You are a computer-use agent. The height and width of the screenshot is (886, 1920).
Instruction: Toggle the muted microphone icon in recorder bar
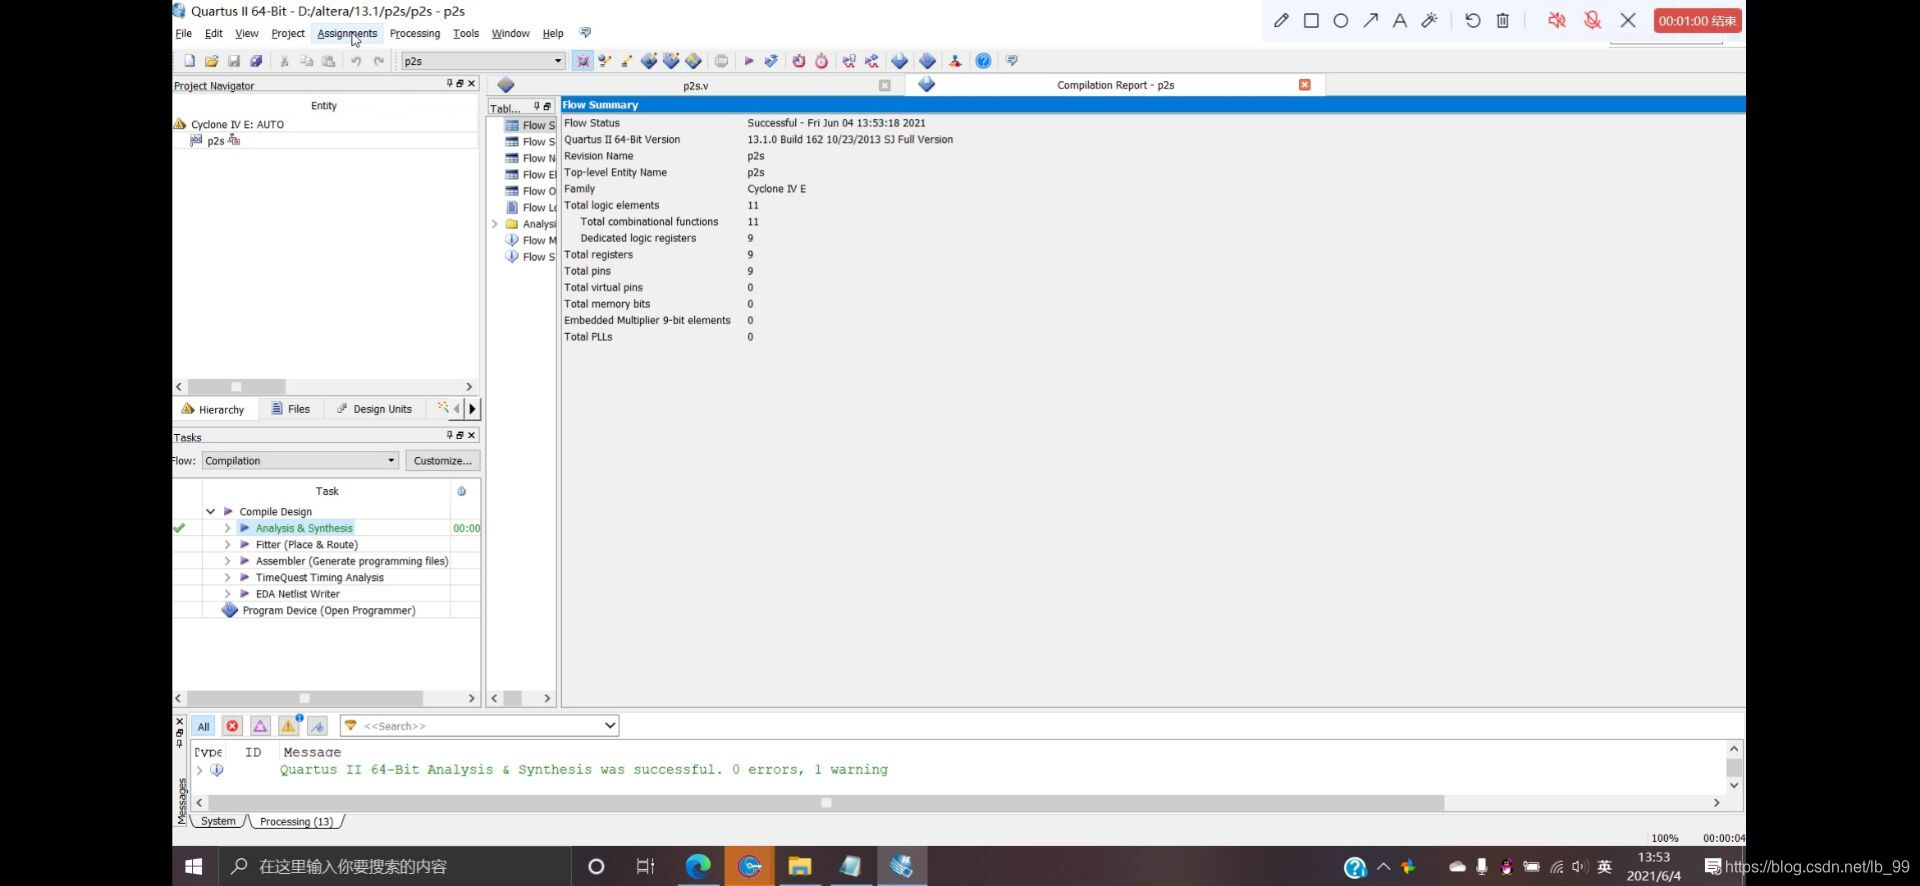click(x=1592, y=20)
